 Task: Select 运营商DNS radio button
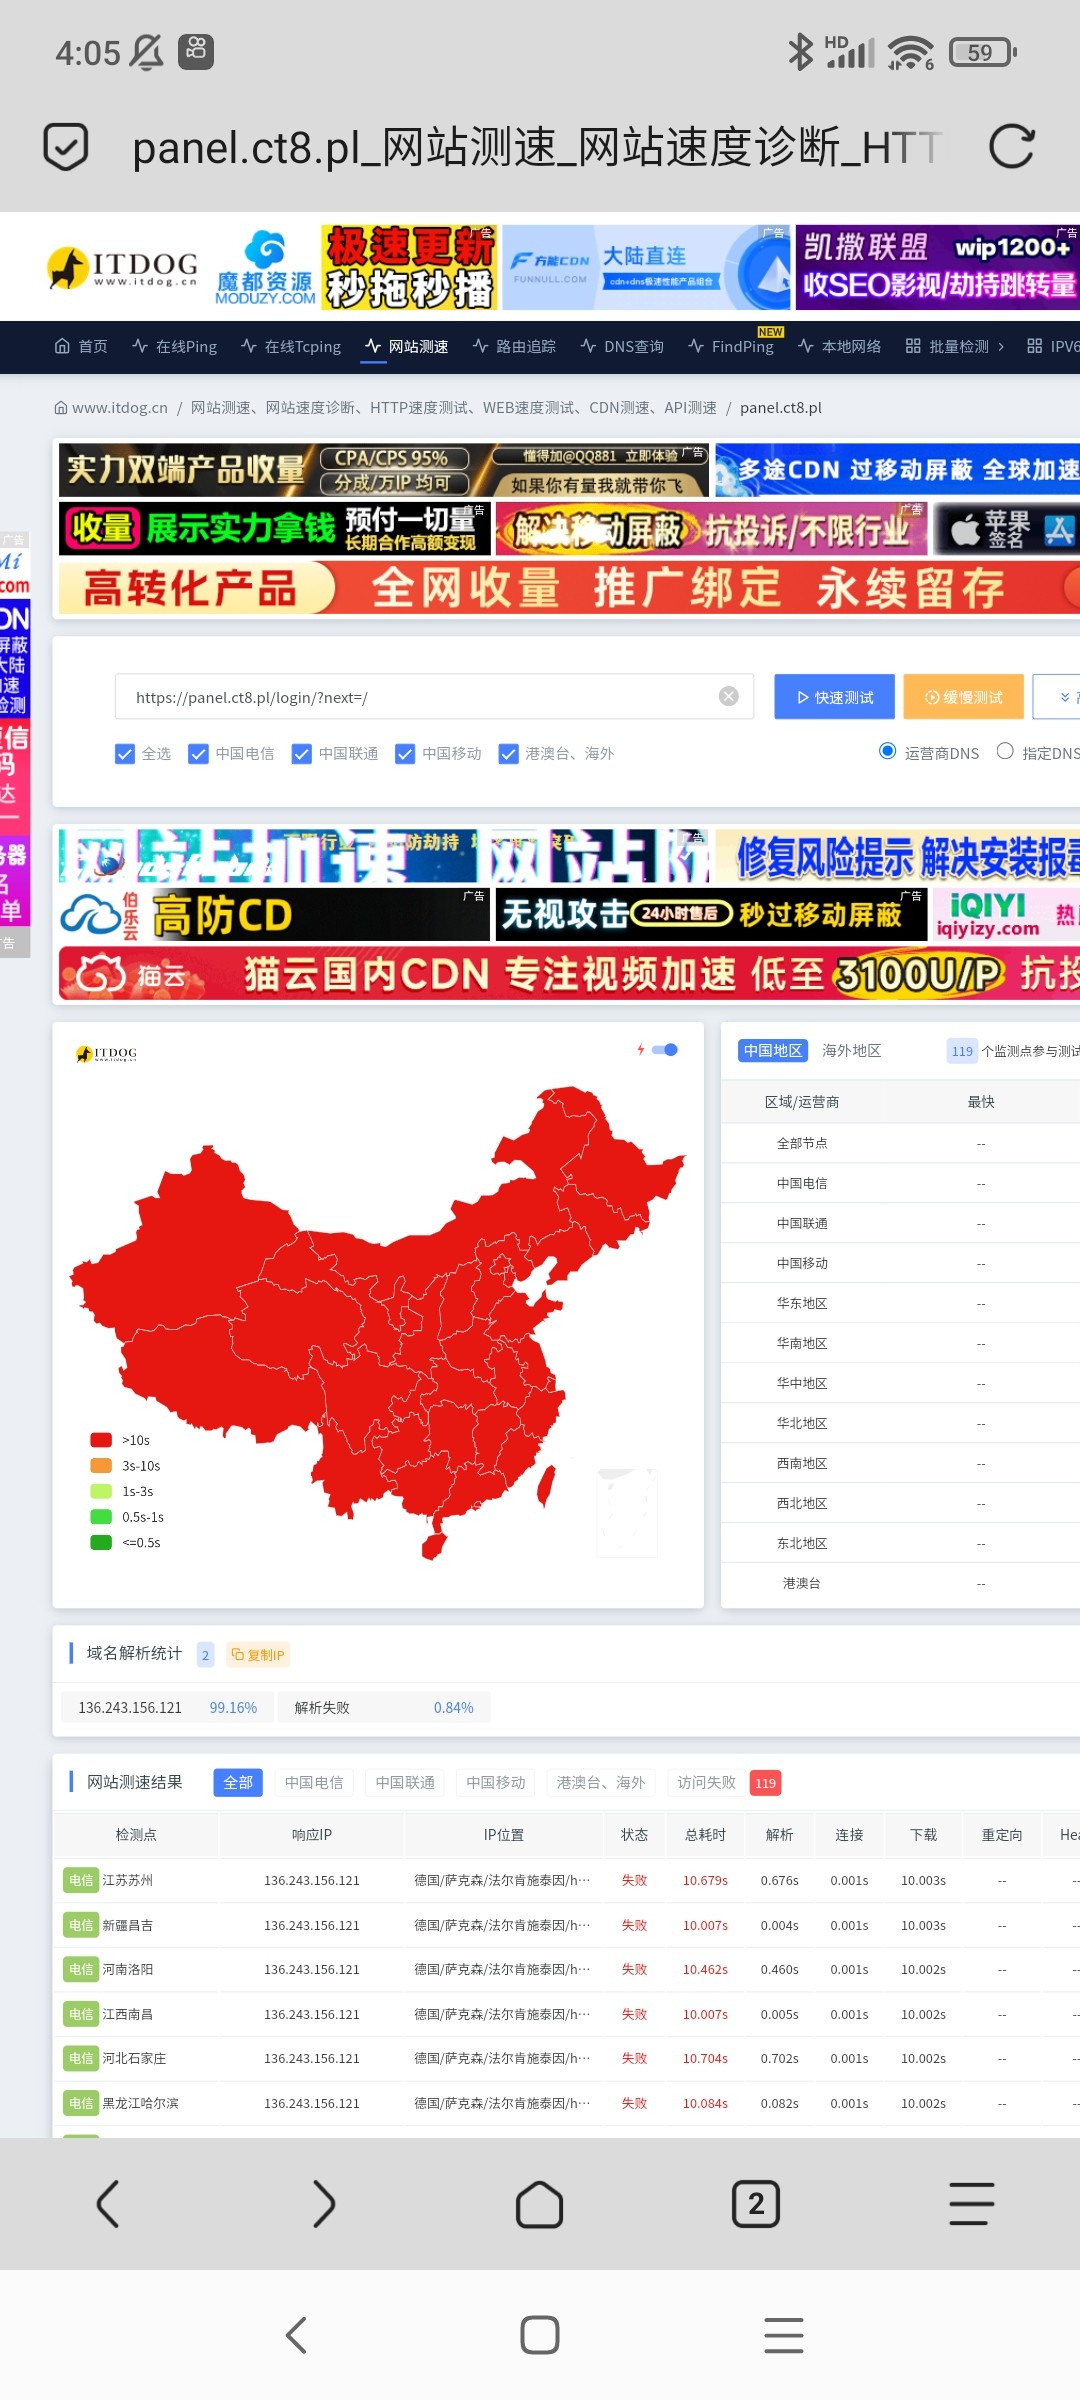(887, 751)
